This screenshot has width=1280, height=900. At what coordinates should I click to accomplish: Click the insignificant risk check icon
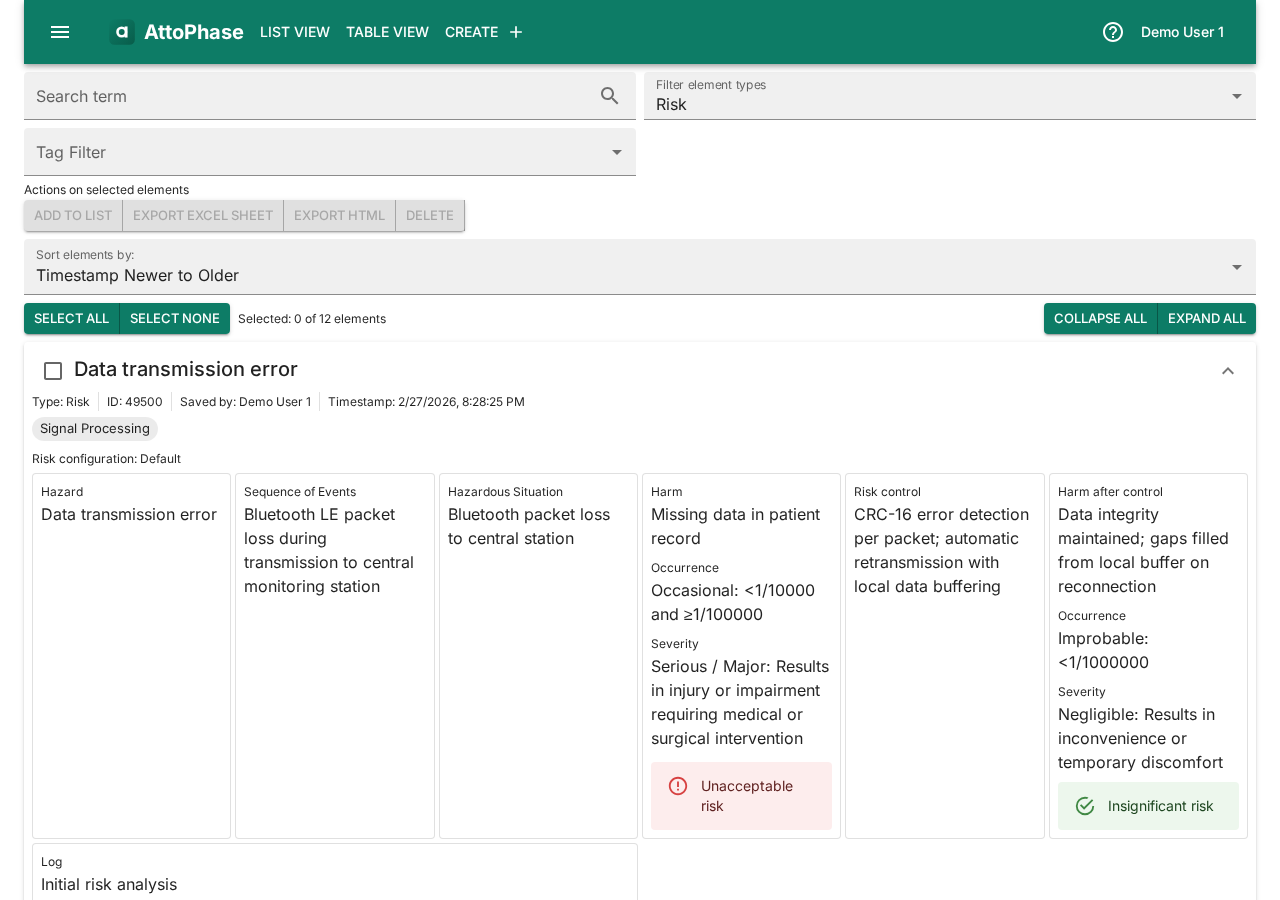(1085, 805)
